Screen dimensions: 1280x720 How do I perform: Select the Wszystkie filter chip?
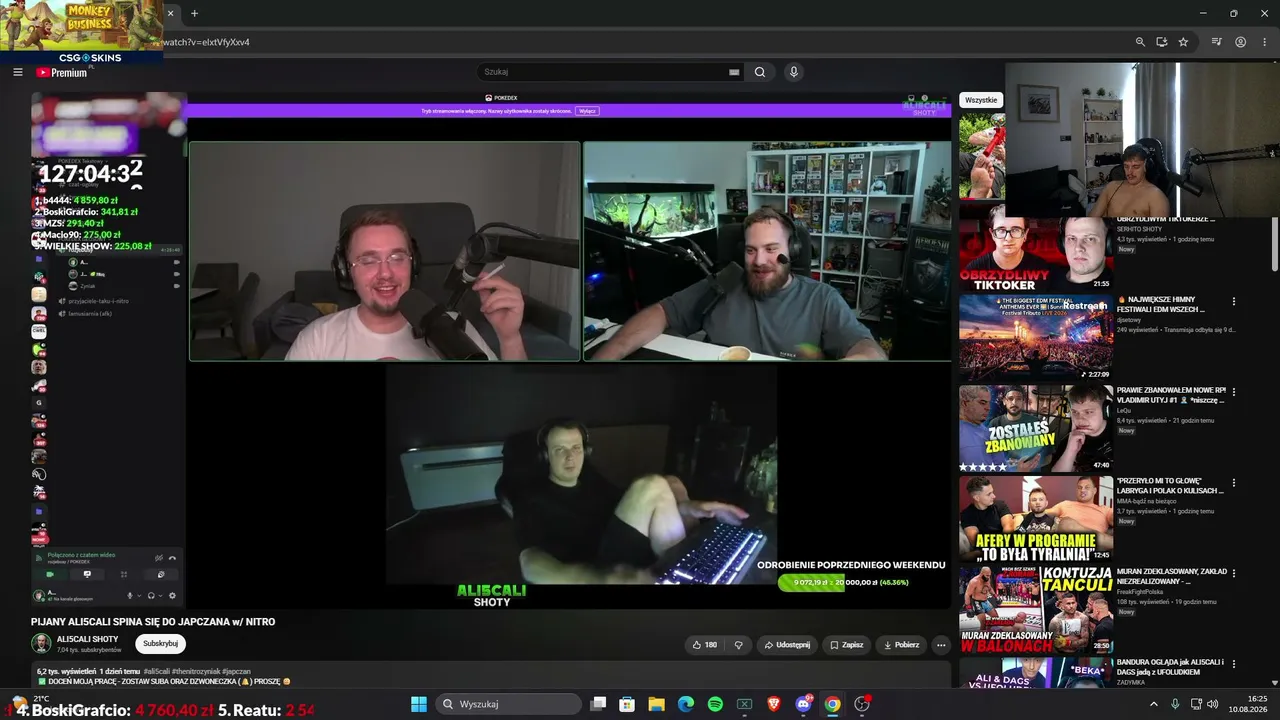[x=981, y=100]
